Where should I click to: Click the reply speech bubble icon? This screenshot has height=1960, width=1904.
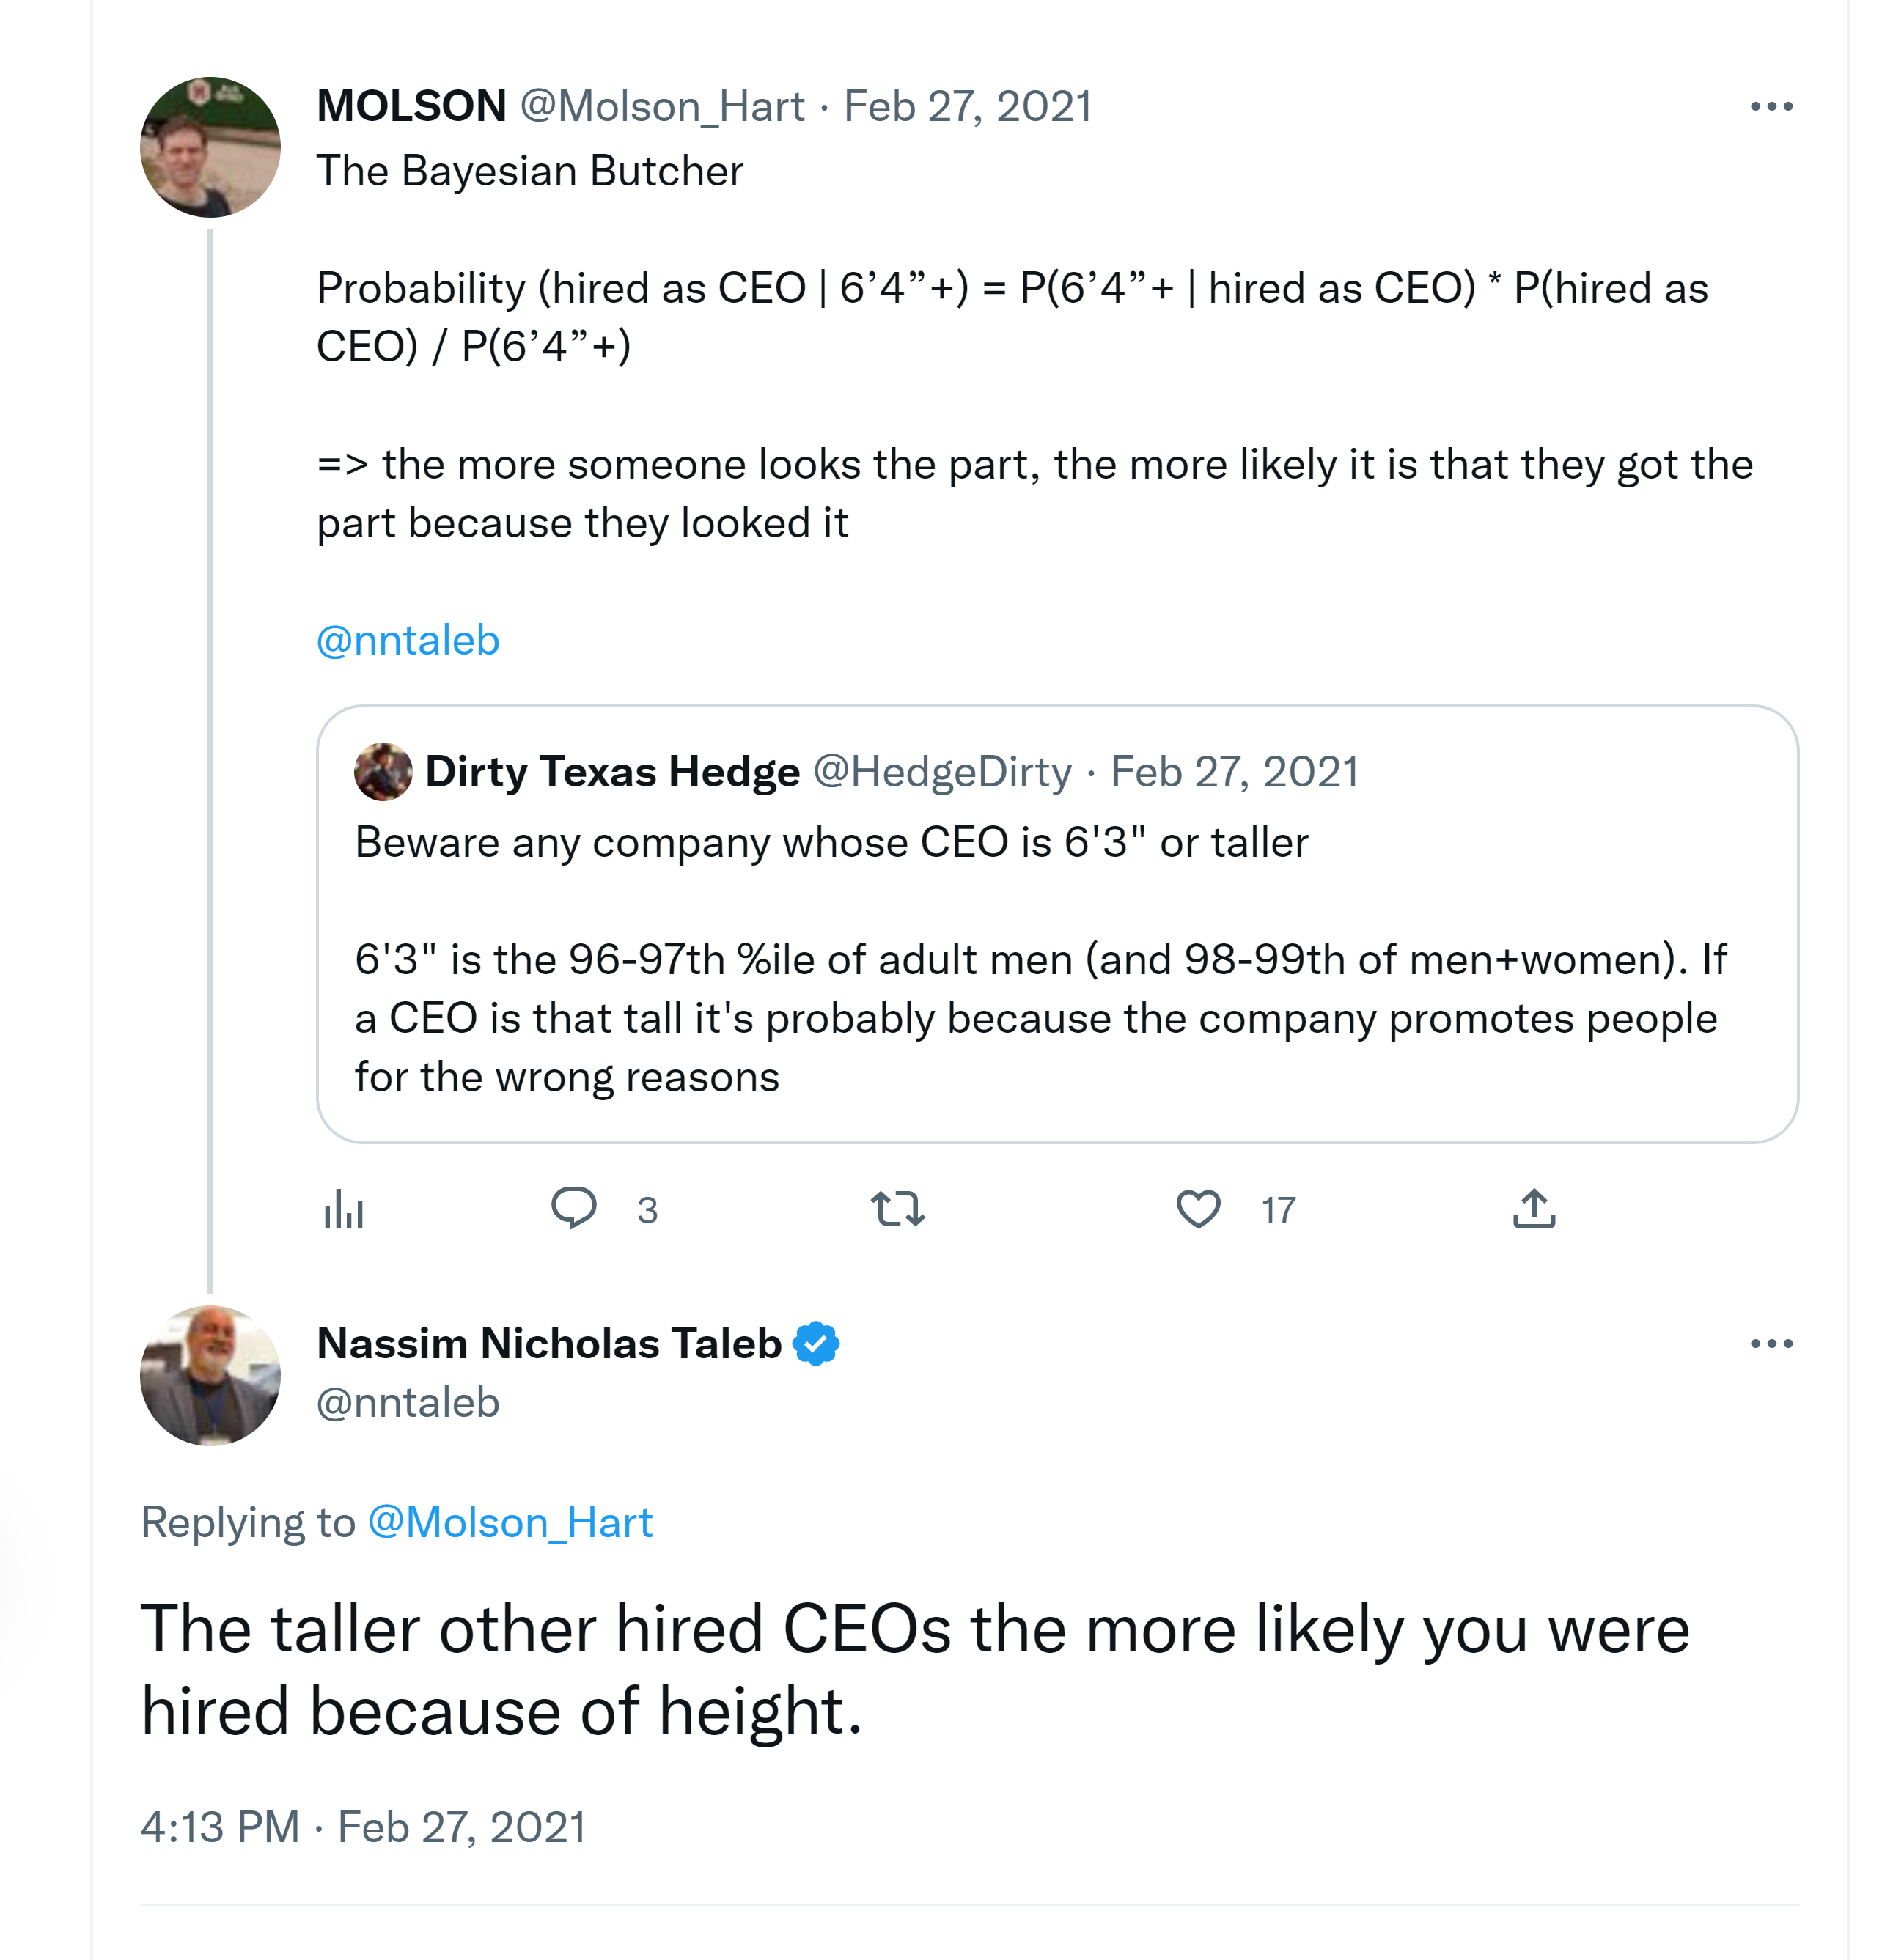click(574, 1208)
